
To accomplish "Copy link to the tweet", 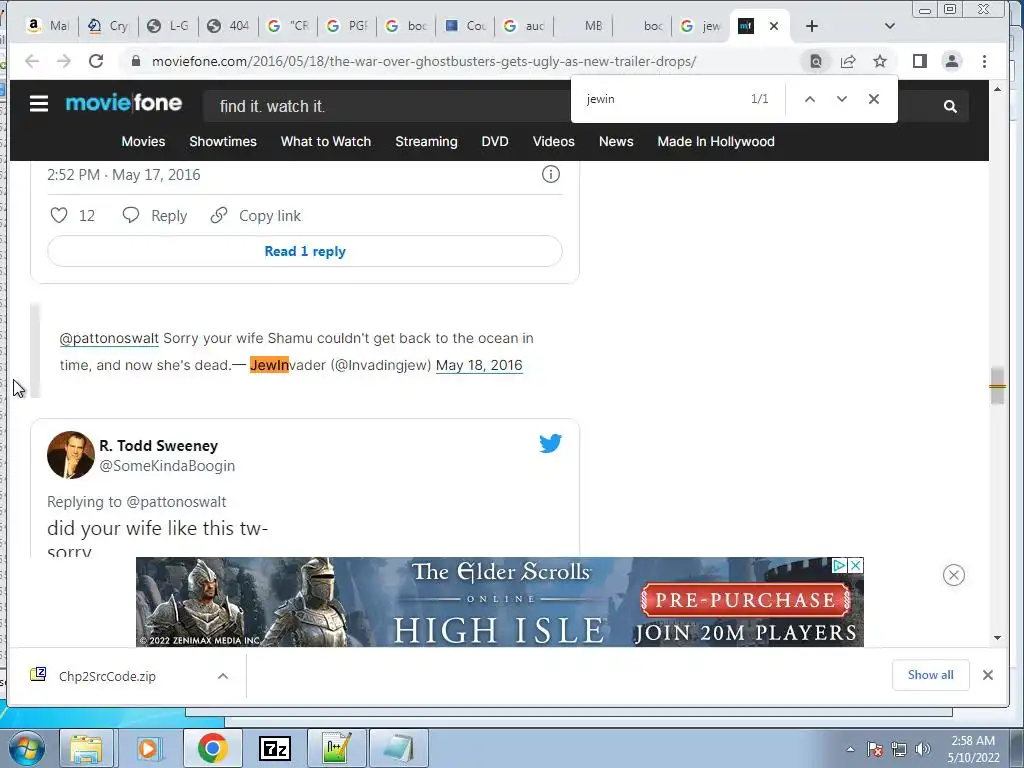I will point(255,216).
